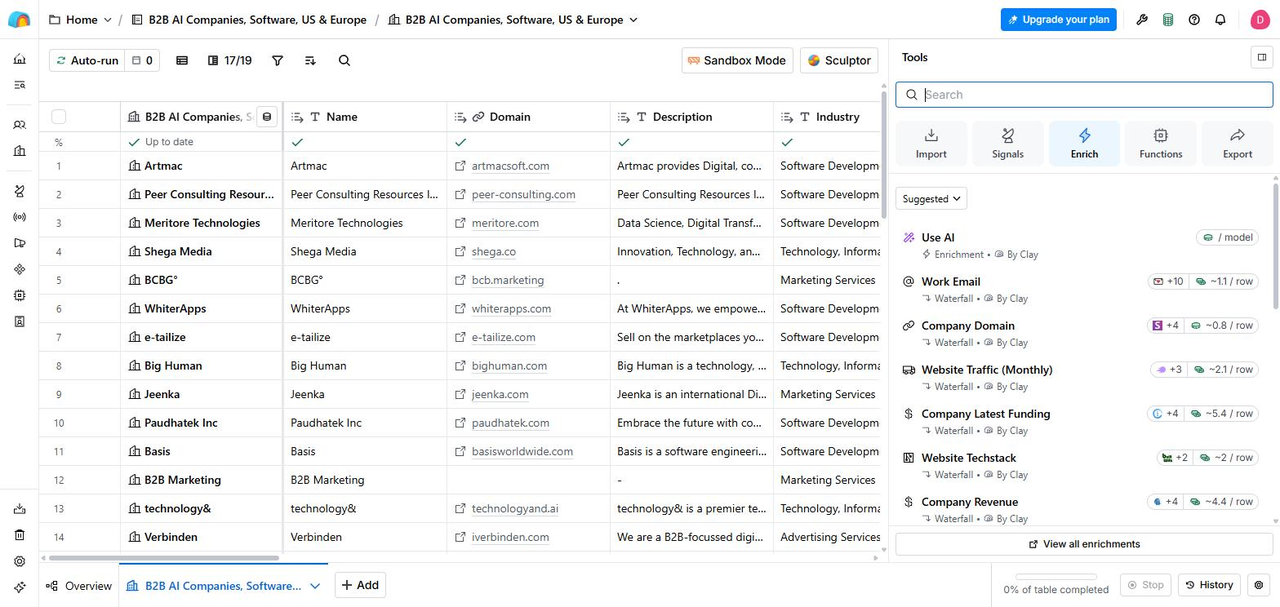Click the Upgrade your plan button
Image resolution: width=1280 pixels, height=607 pixels.
point(1060,19)
